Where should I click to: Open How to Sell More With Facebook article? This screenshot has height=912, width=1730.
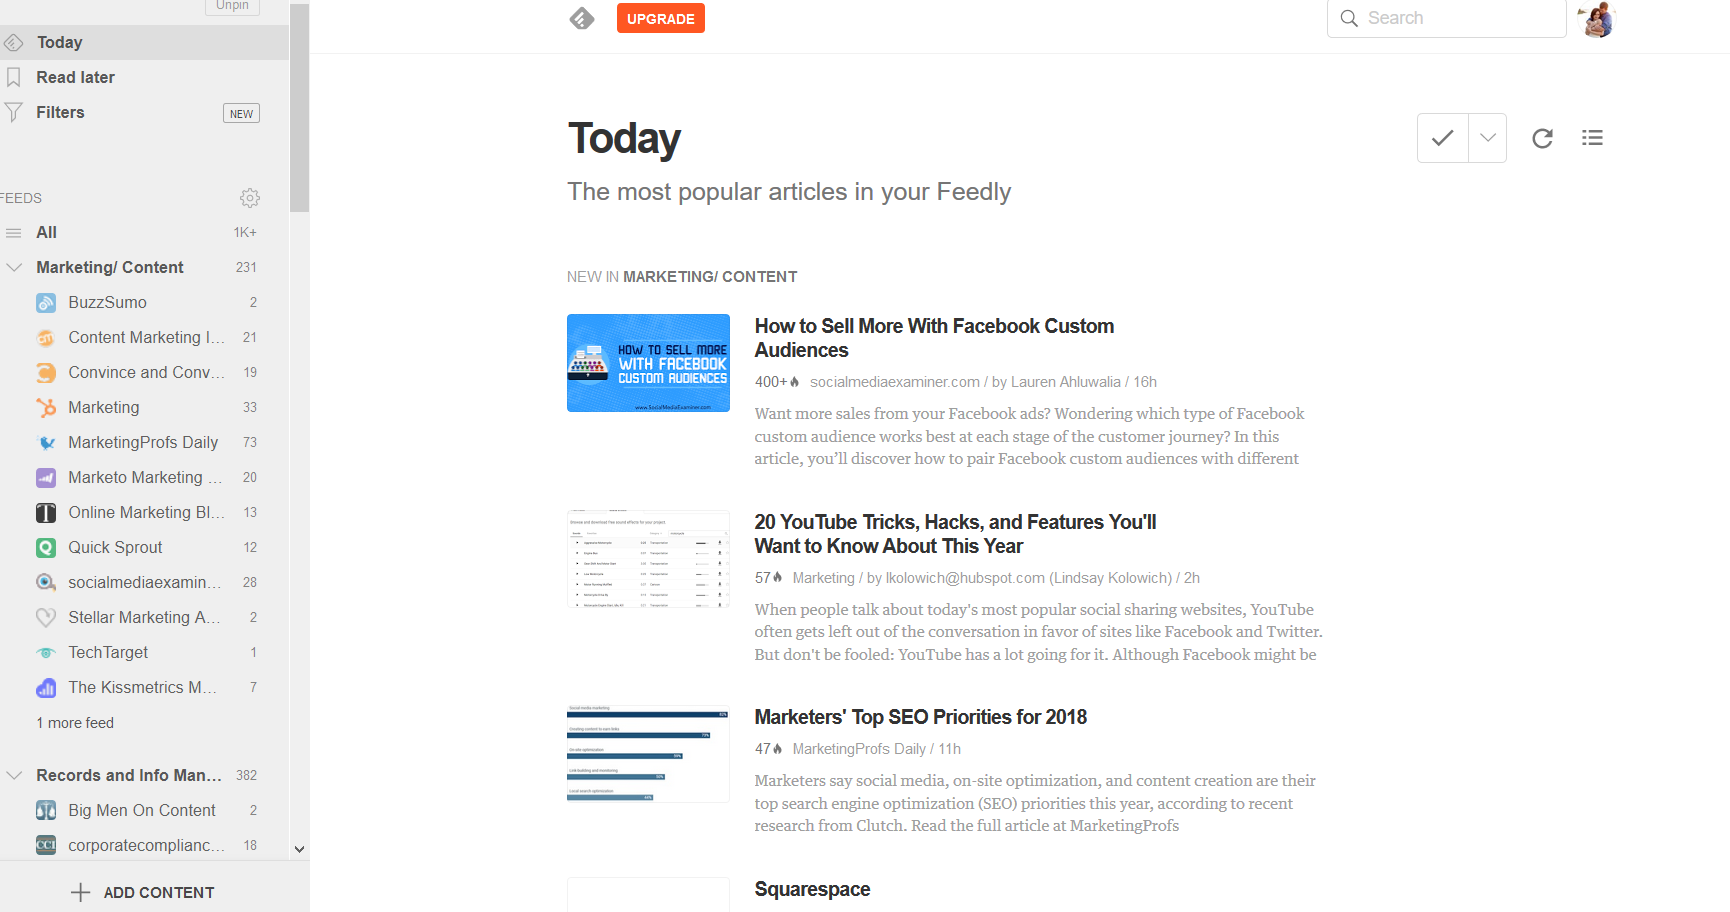coord(934,338)
